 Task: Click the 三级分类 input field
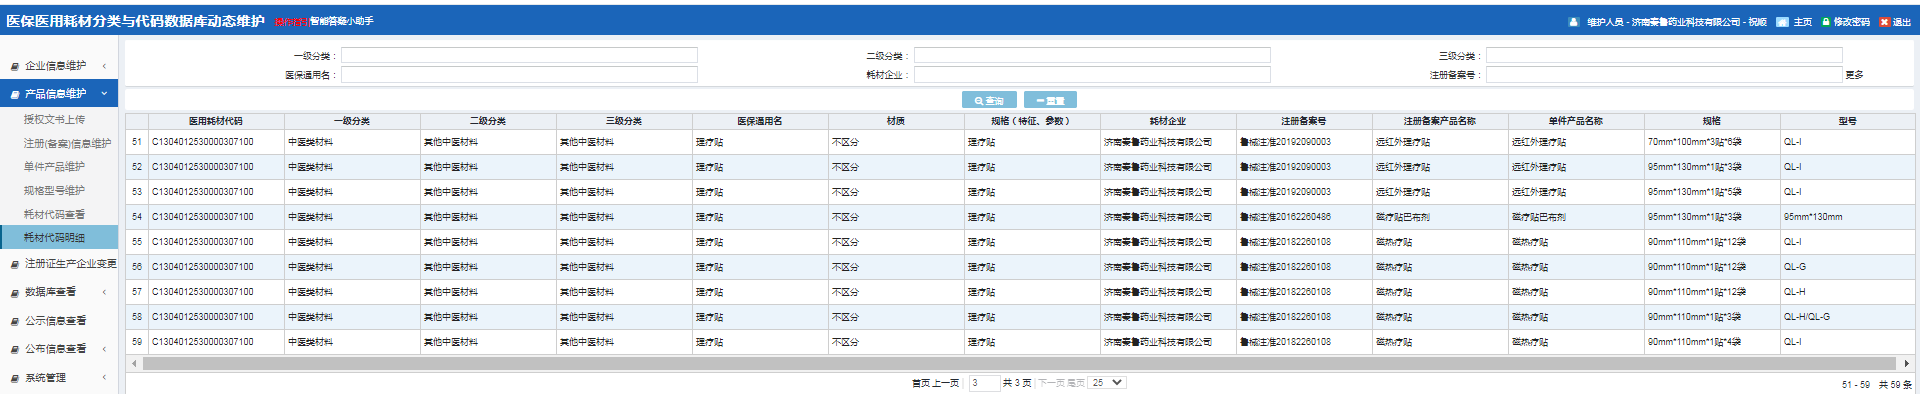[x=1664, y=56]
